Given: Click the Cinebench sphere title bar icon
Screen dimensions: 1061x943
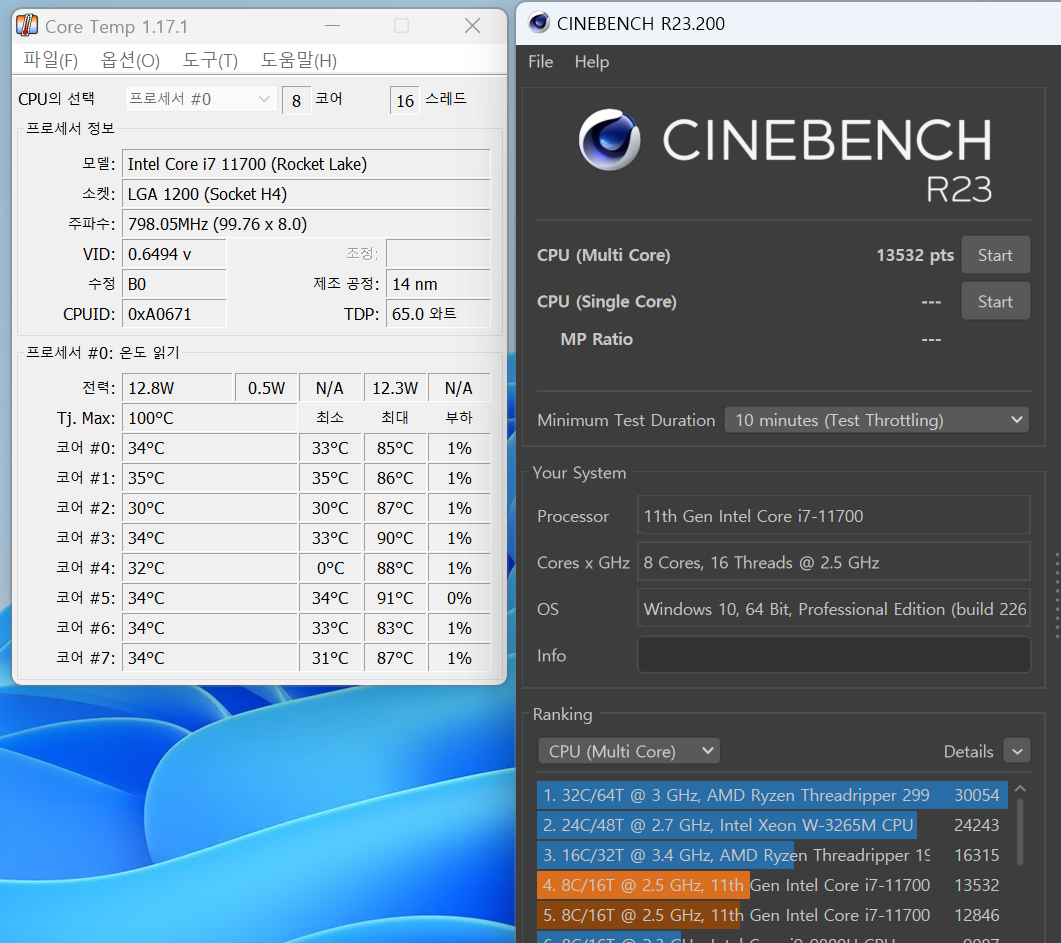Looking at the screenshot, I should [539, 23].
